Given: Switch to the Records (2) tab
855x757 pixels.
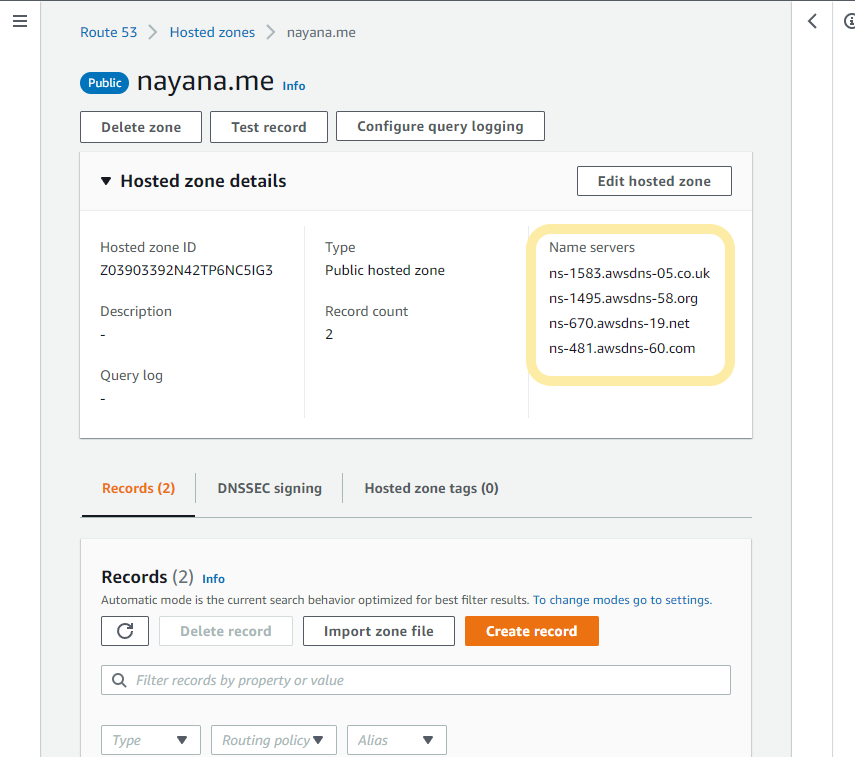Looking at the screenshot, I should click(139, 488).
